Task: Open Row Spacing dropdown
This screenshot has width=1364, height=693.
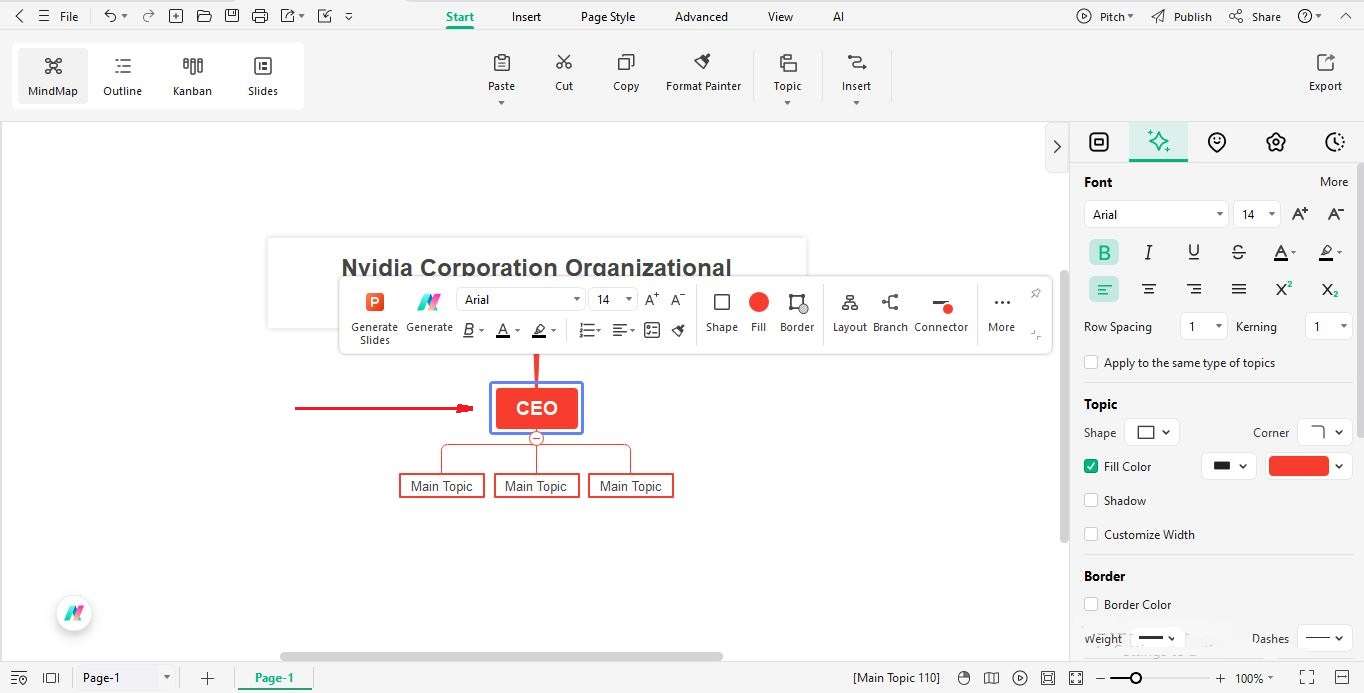Action: (x=1203, y=326)
